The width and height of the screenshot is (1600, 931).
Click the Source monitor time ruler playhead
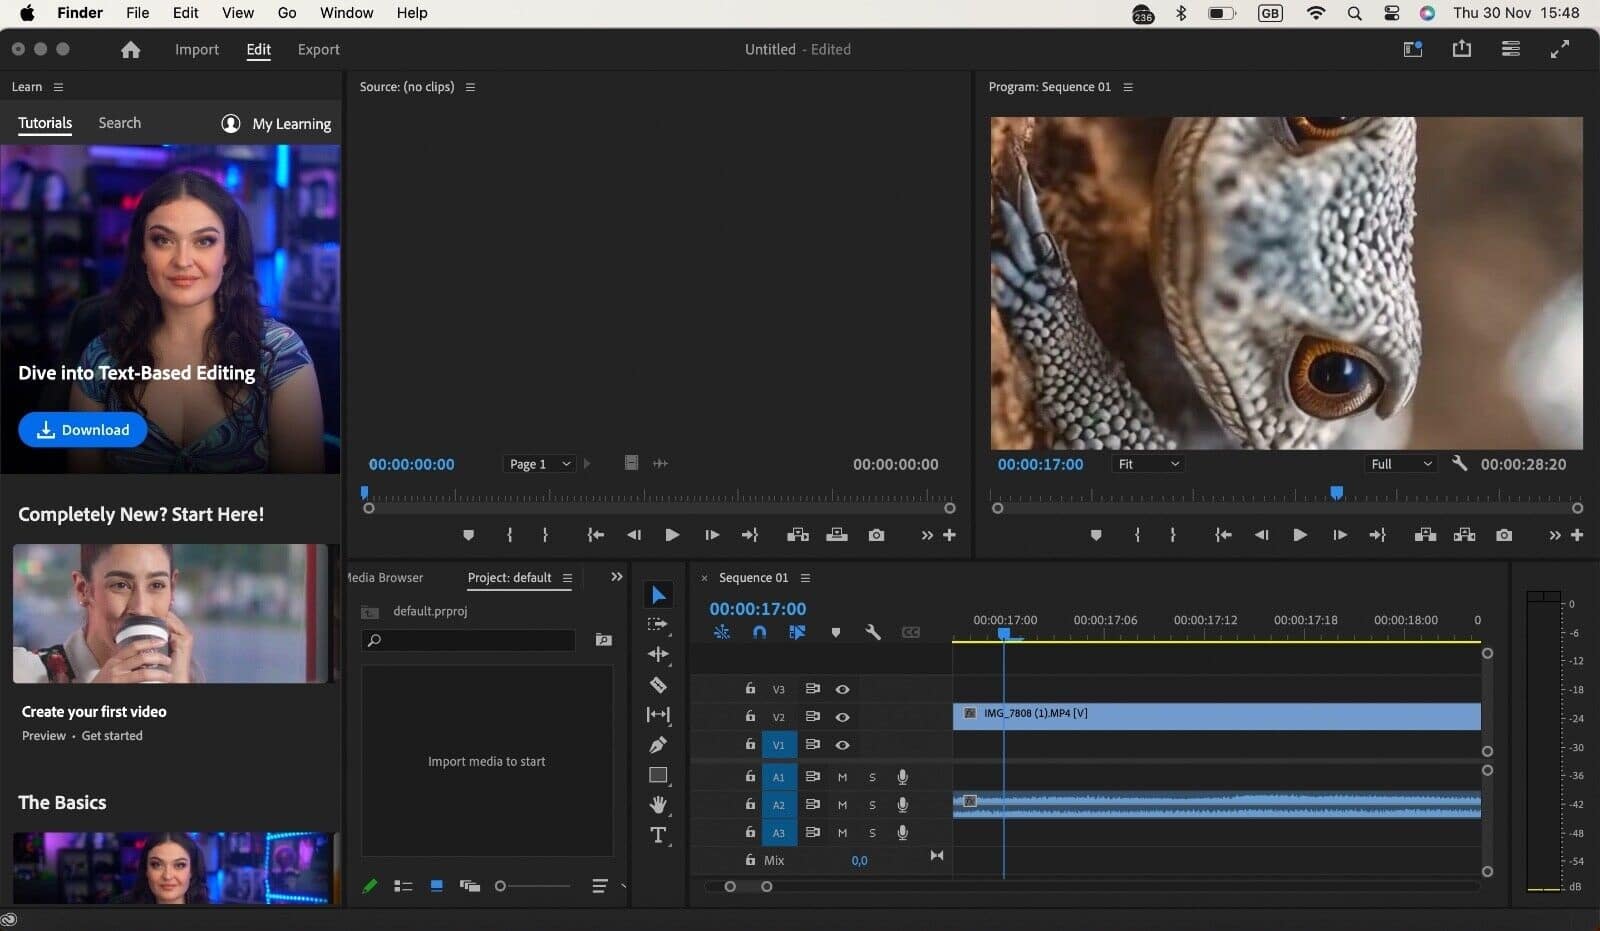pyautogui.click(x=364, y=492)
